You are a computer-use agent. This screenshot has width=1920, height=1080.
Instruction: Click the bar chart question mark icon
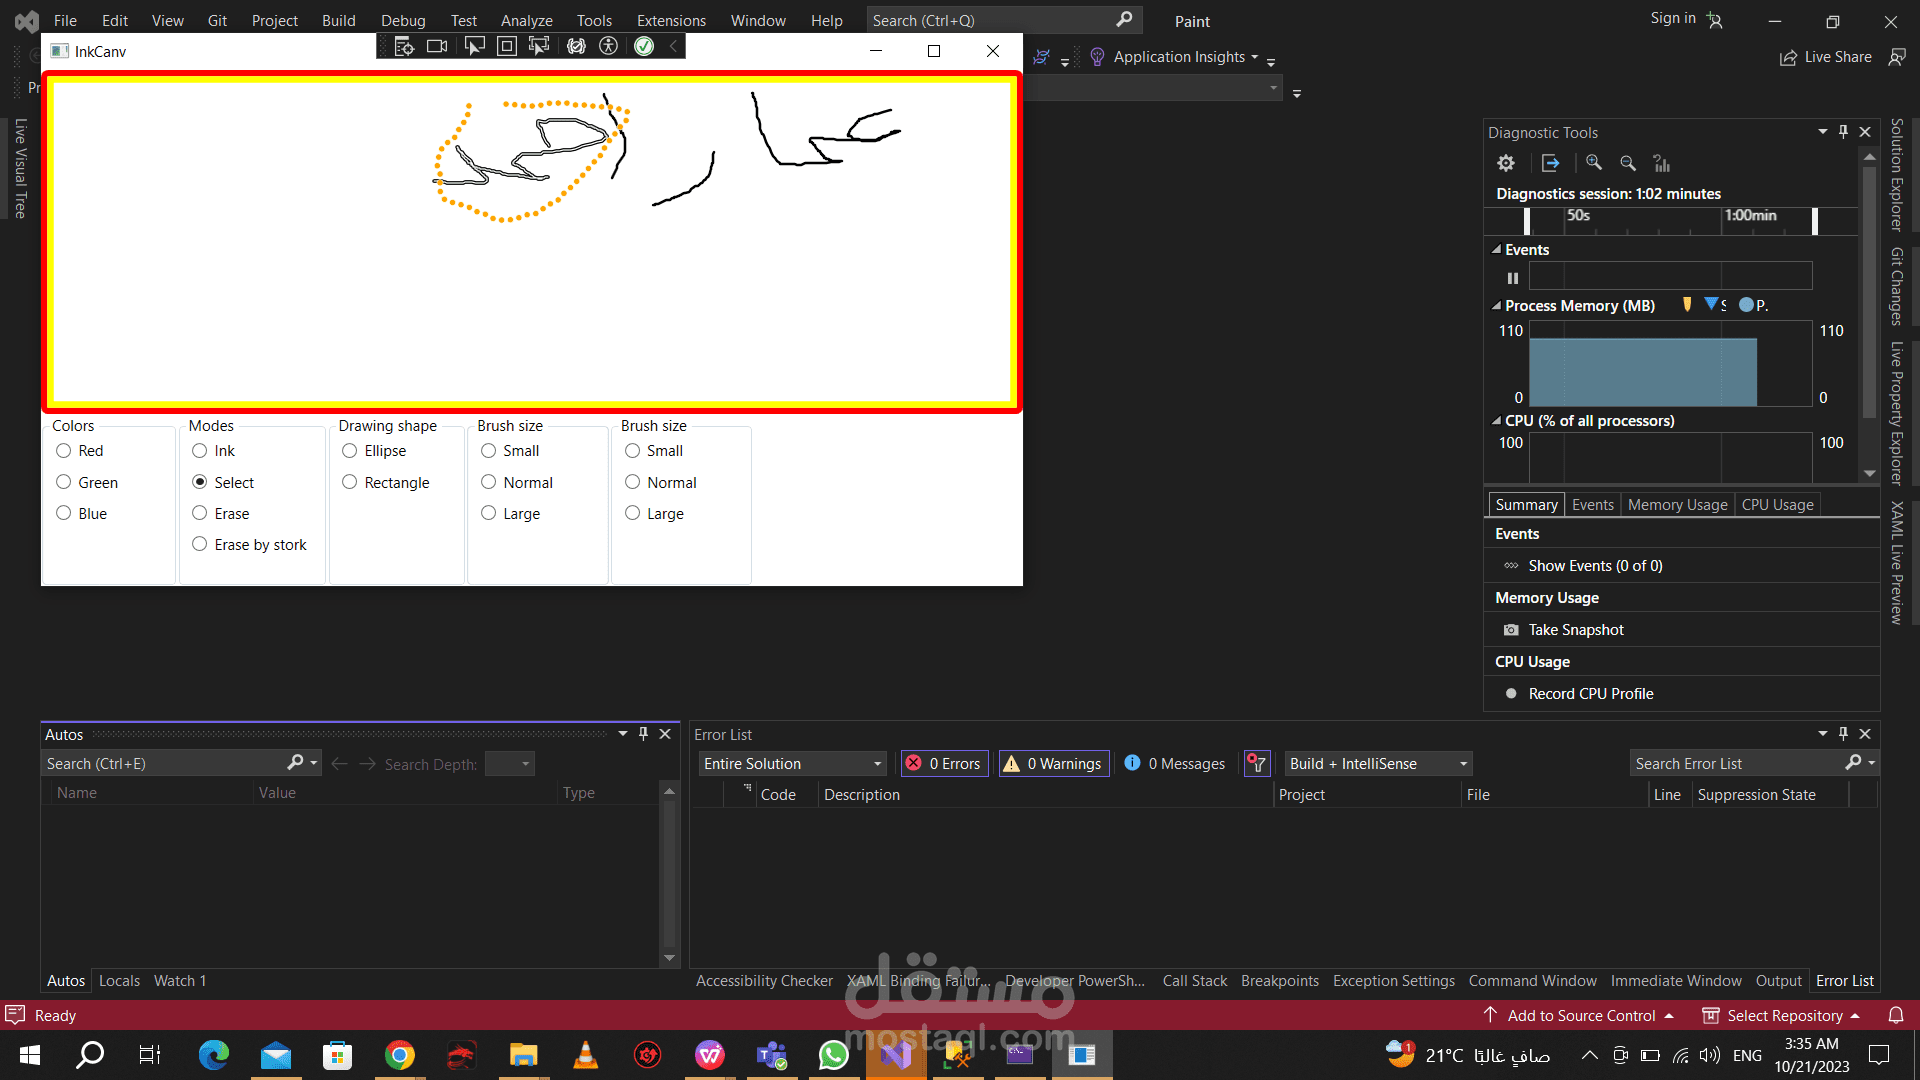point(1662,163)
